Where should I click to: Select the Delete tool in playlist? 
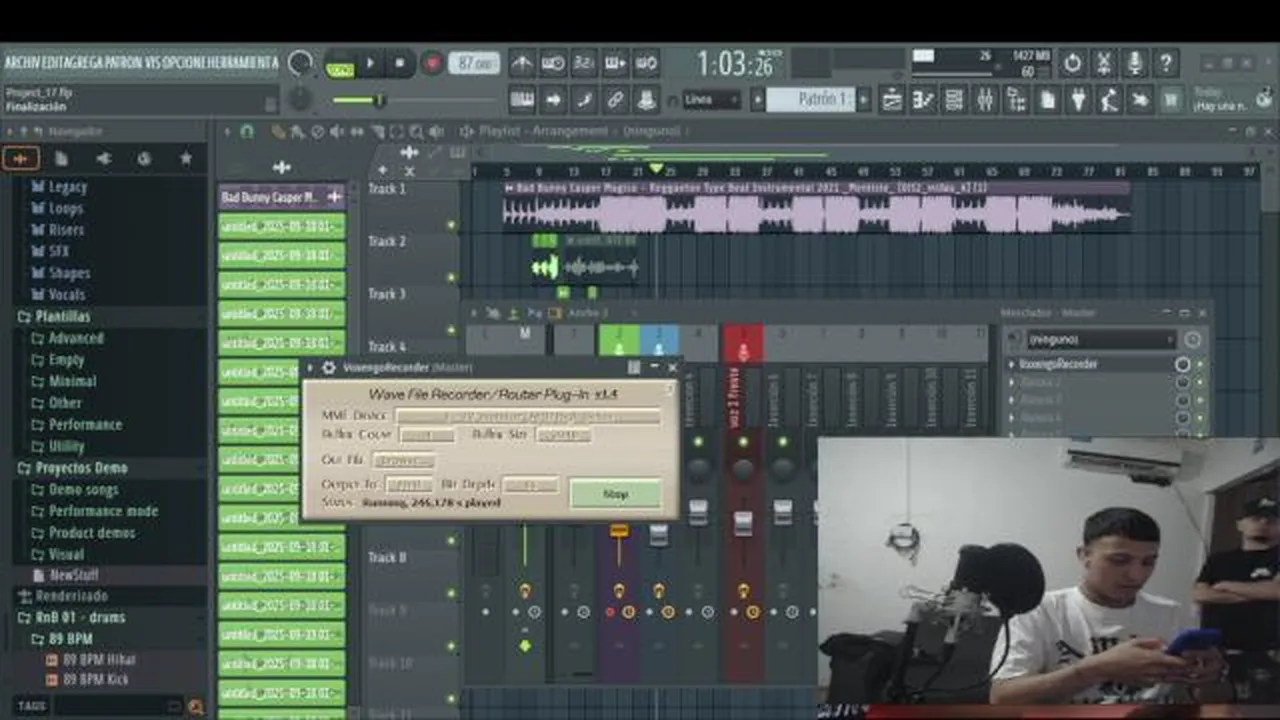(317, 131)
